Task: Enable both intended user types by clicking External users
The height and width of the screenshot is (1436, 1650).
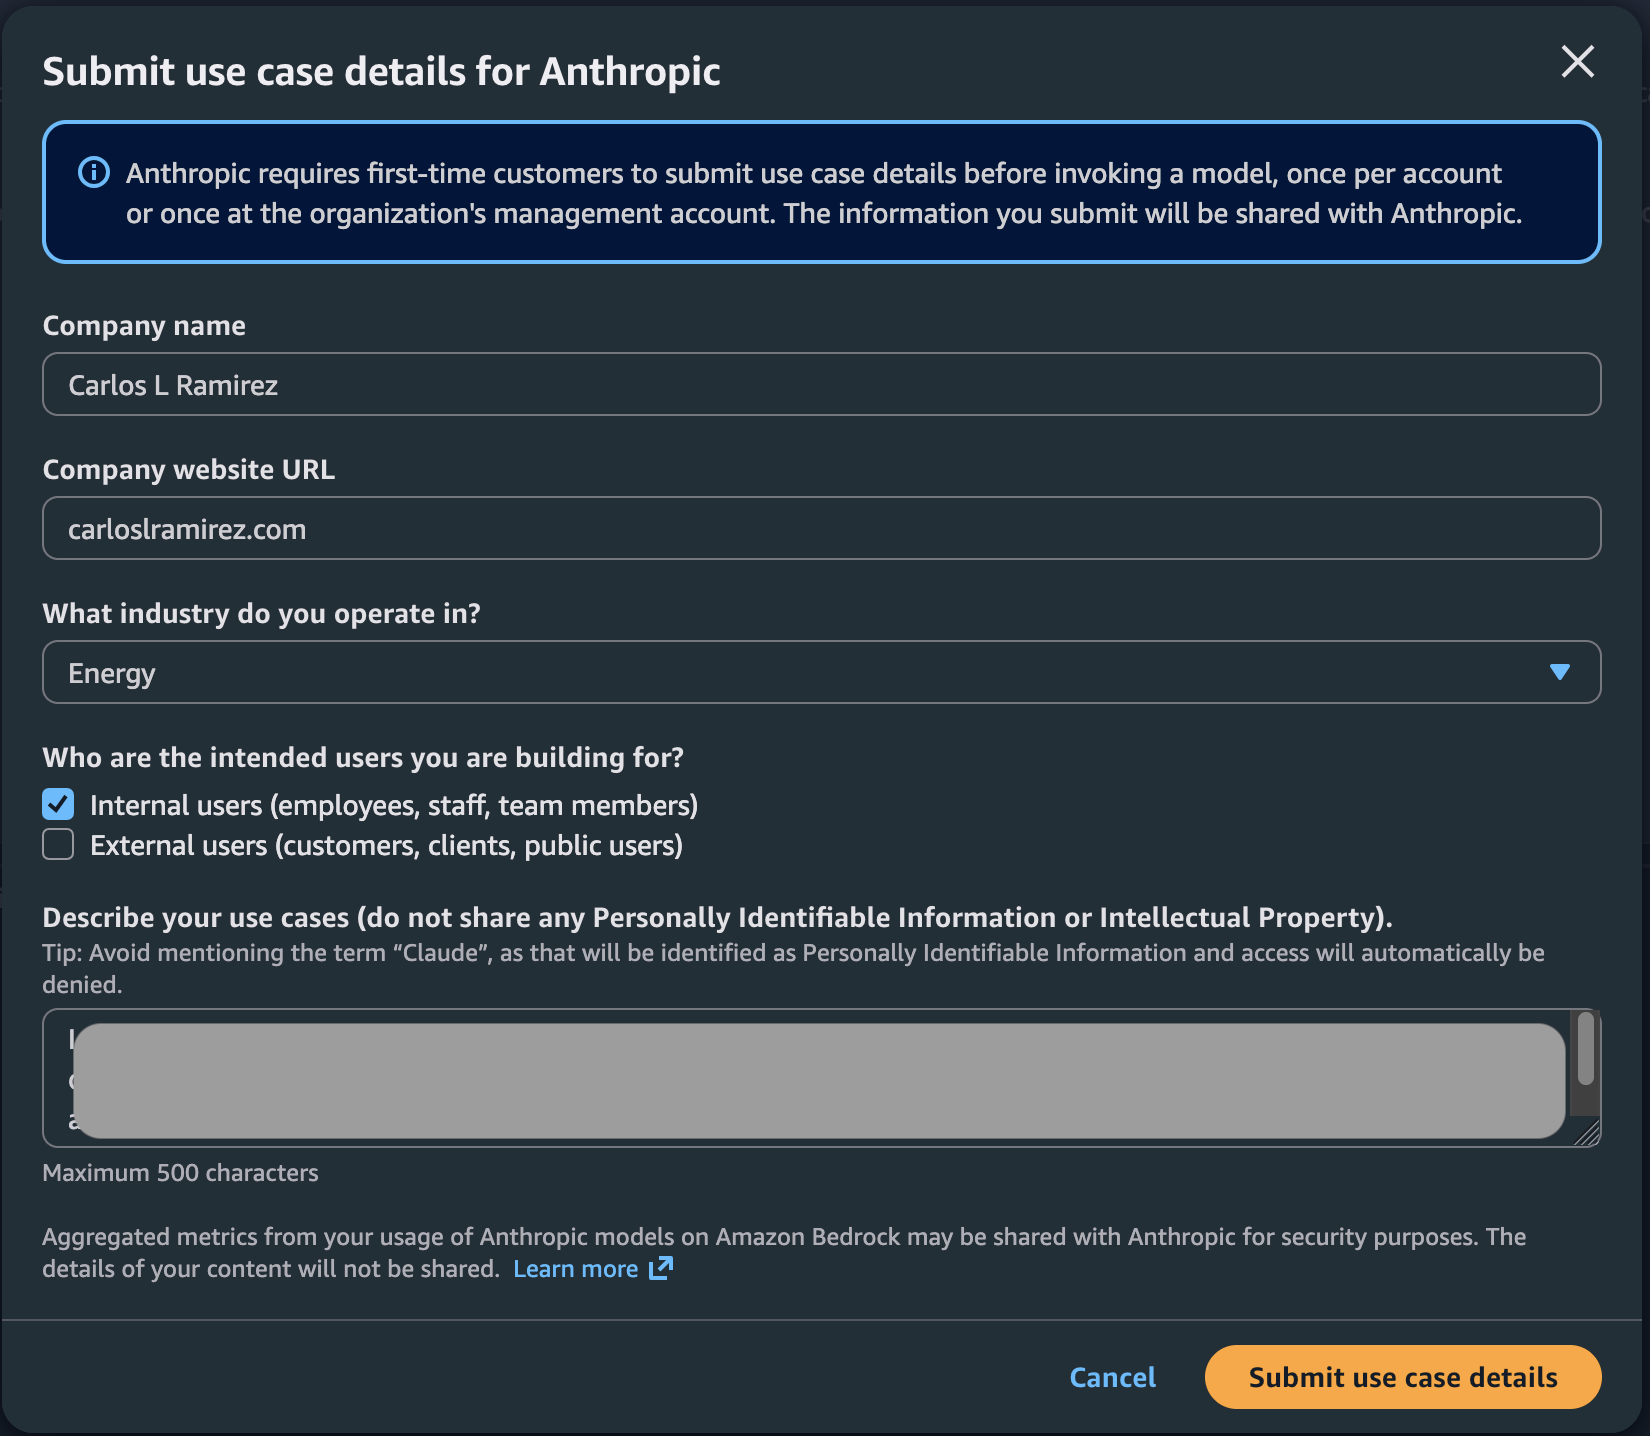Action: (57, 844)
